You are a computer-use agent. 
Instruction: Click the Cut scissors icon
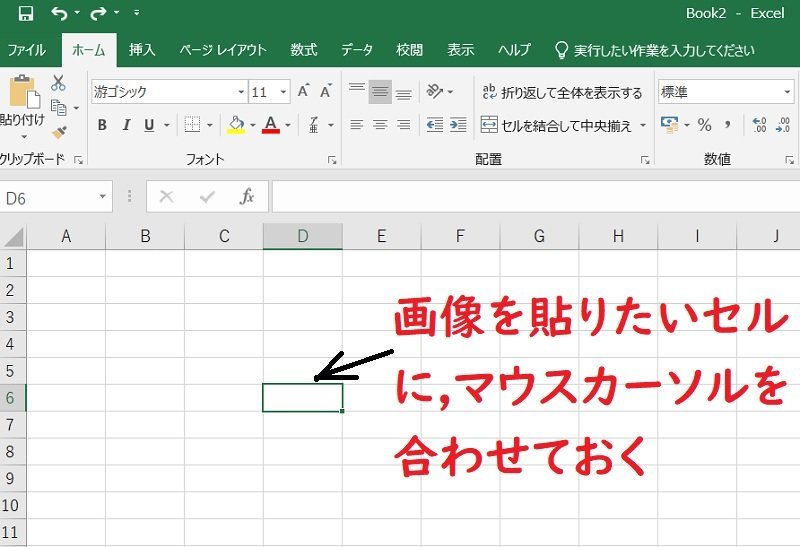click(58, 83)
